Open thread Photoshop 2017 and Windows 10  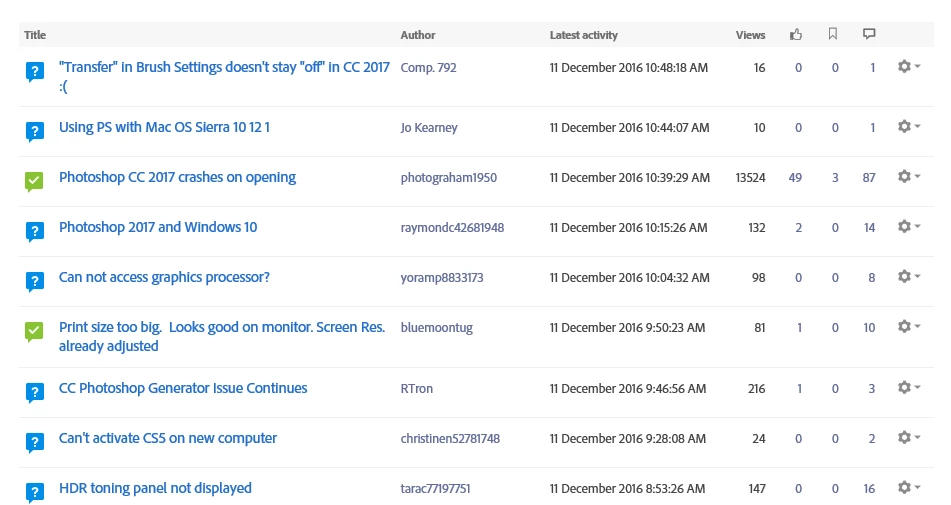(x=158, y=227)
